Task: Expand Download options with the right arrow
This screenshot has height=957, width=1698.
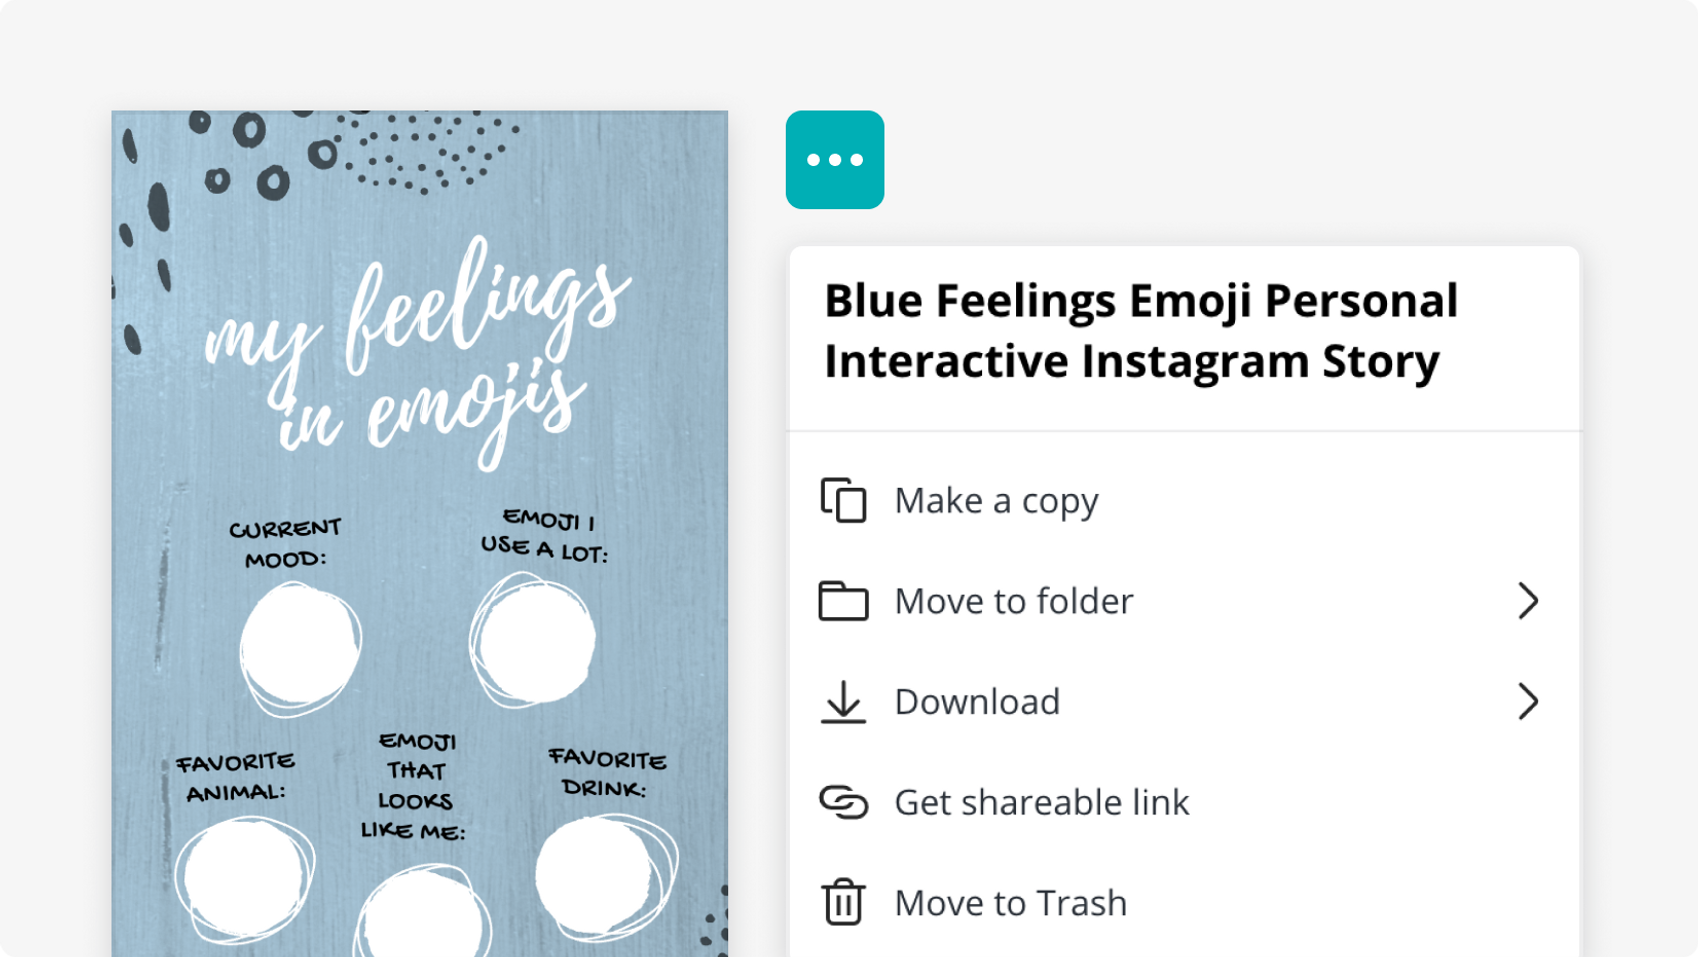Action: 1529,701
